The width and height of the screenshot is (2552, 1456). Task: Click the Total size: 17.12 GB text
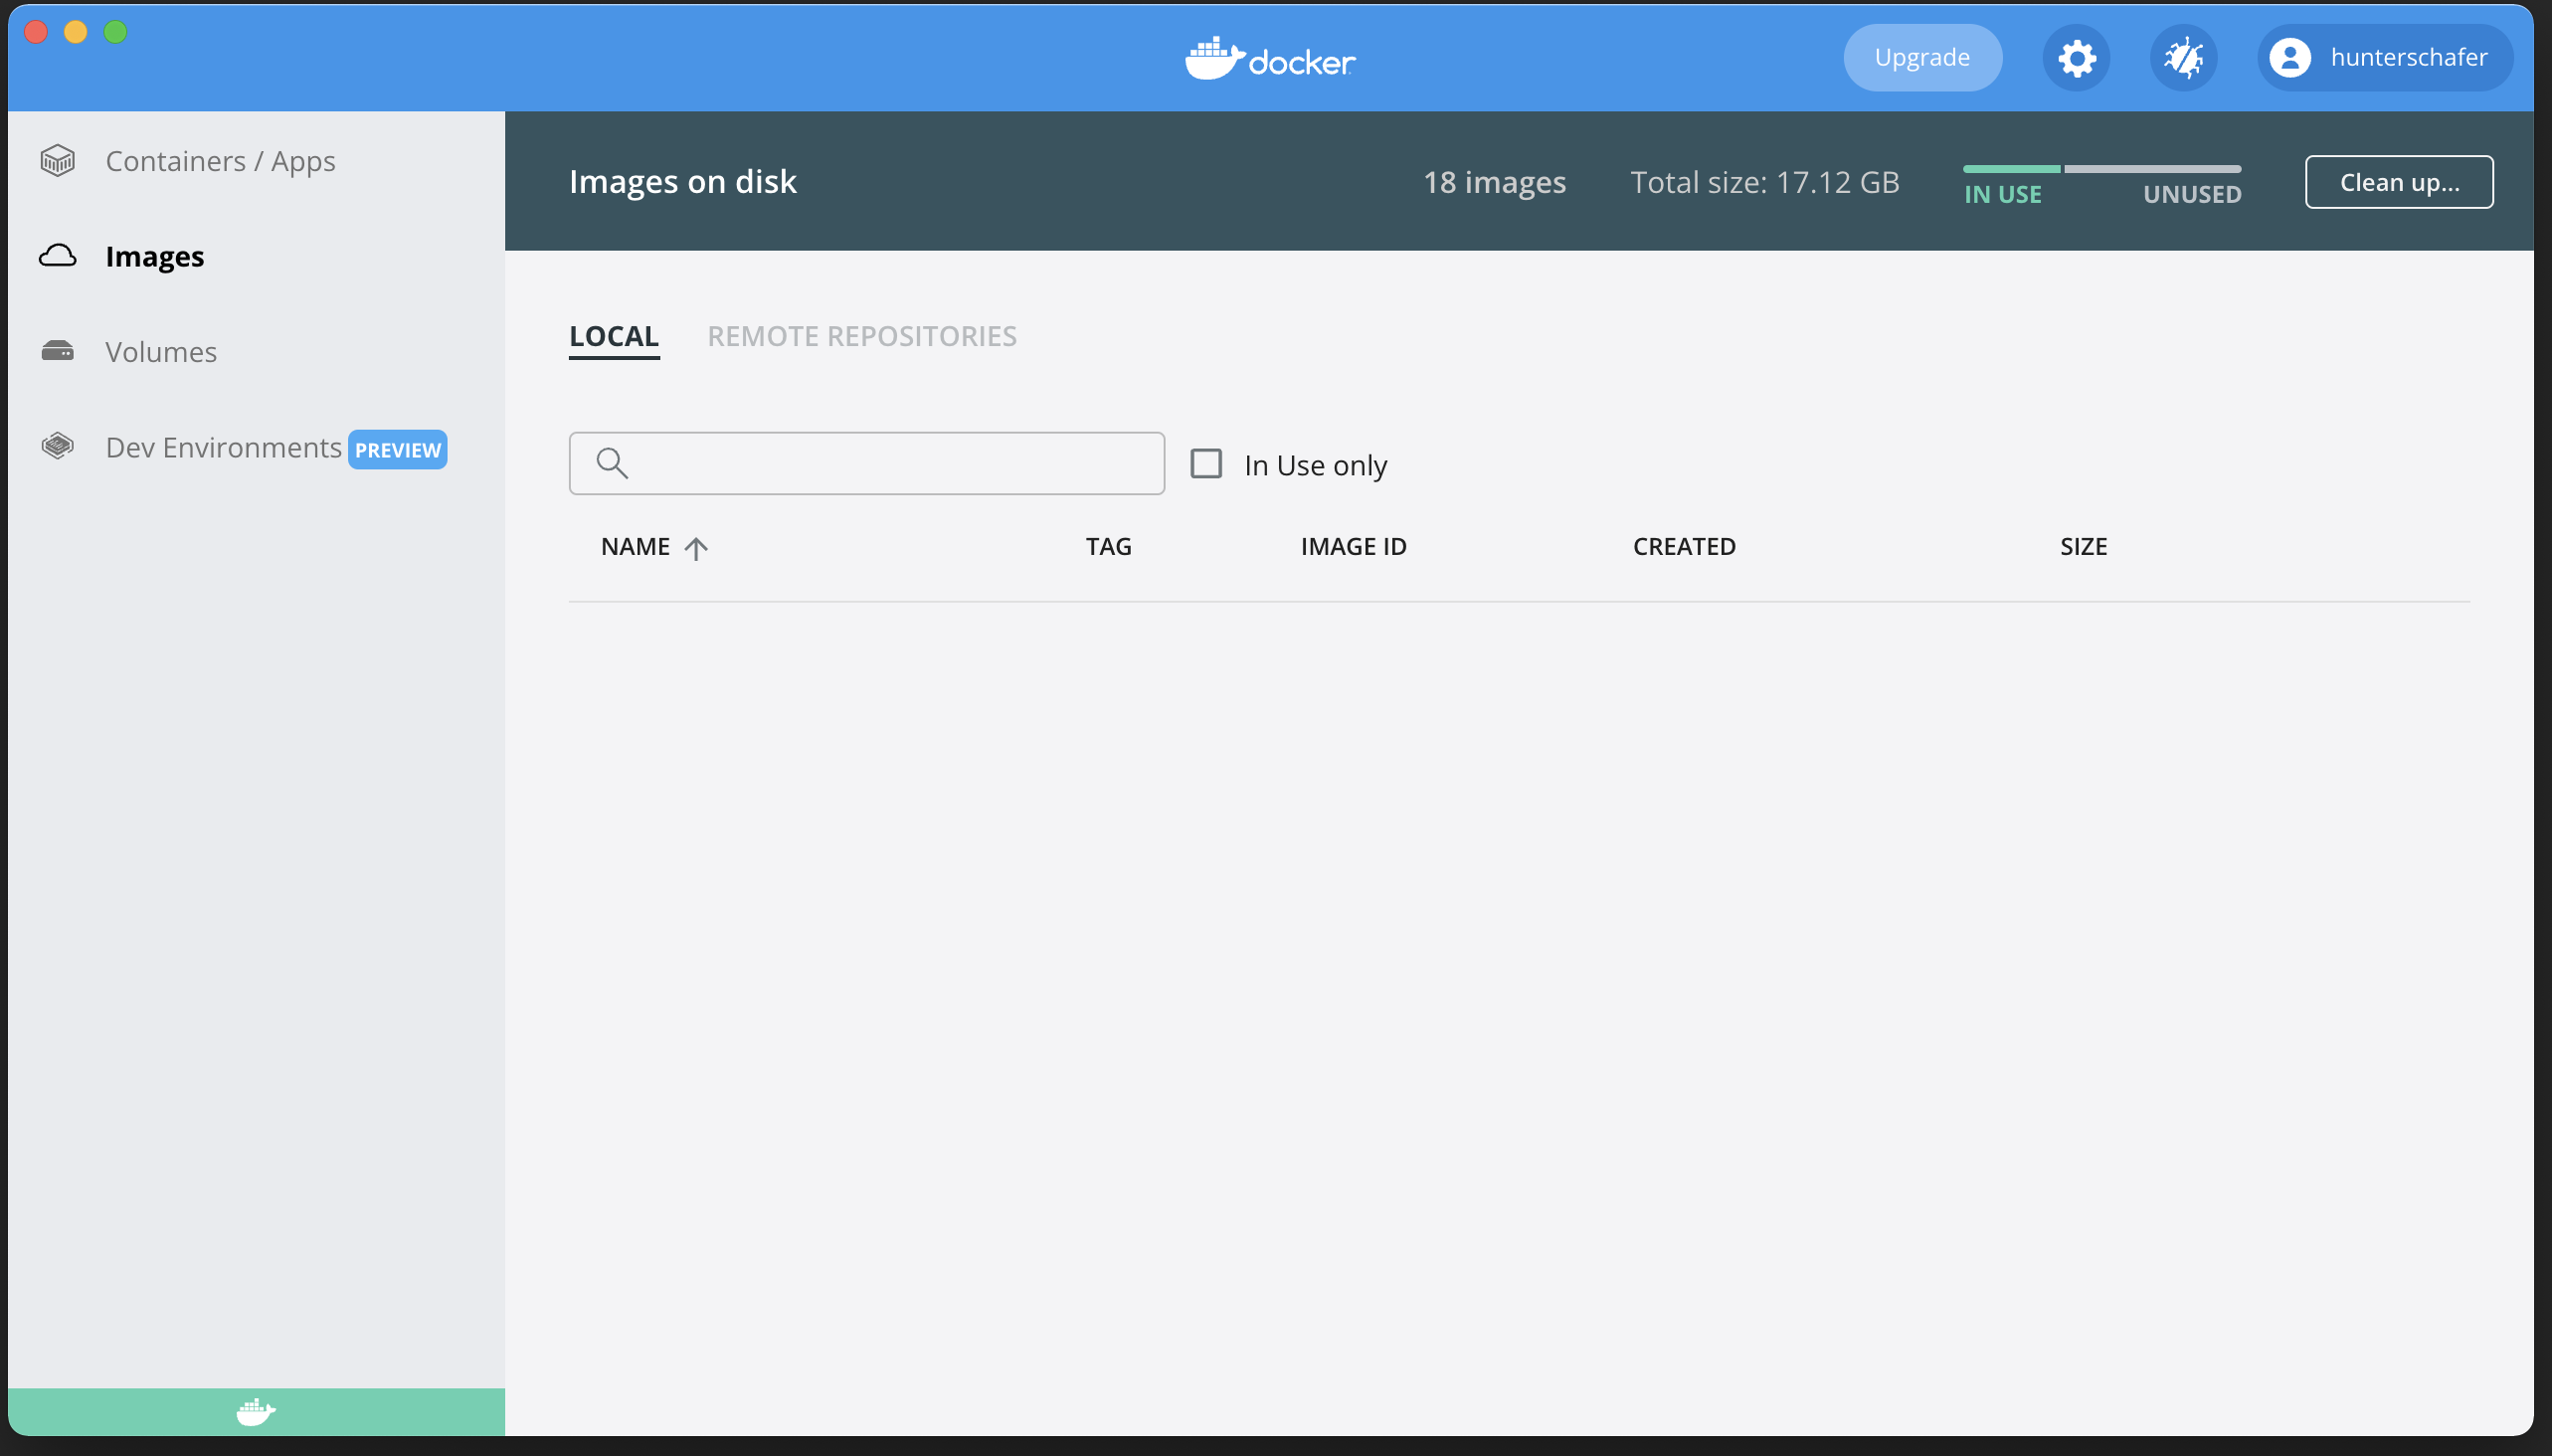1764,182
